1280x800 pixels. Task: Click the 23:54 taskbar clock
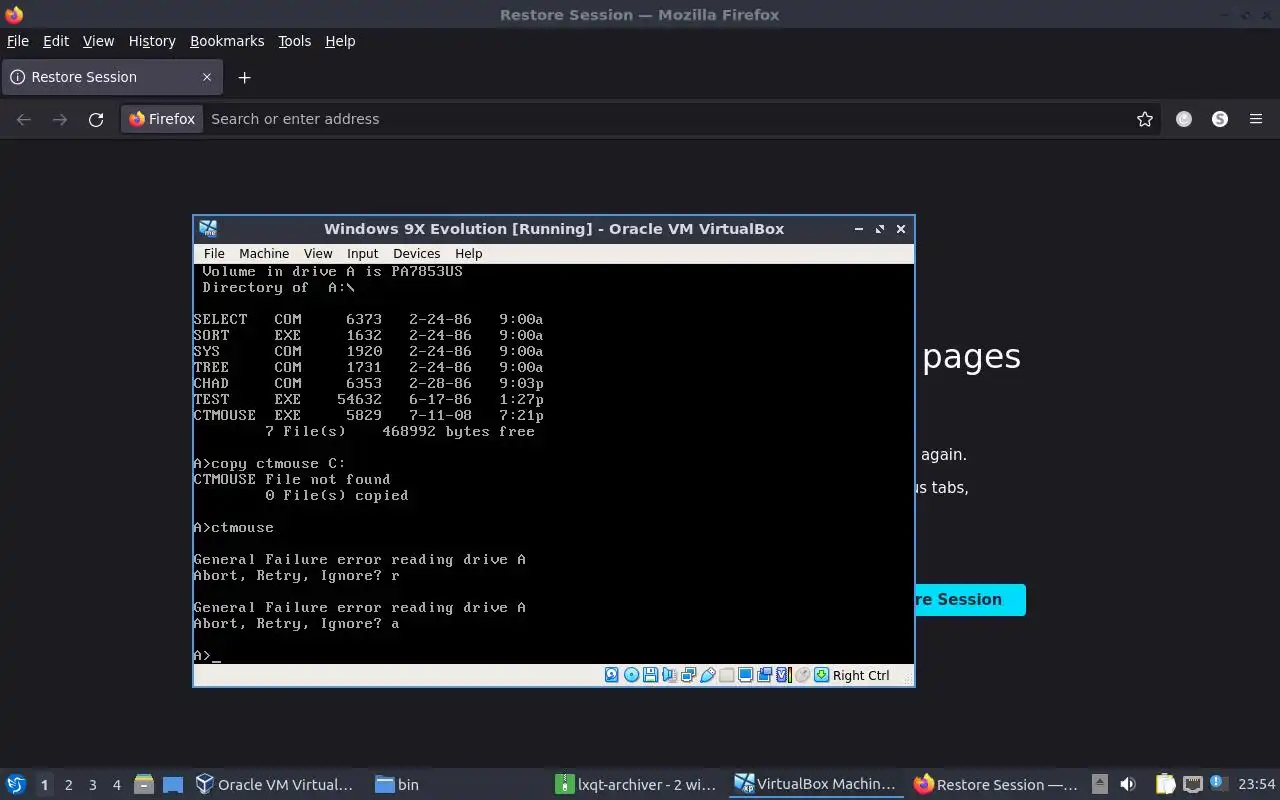1256,784
